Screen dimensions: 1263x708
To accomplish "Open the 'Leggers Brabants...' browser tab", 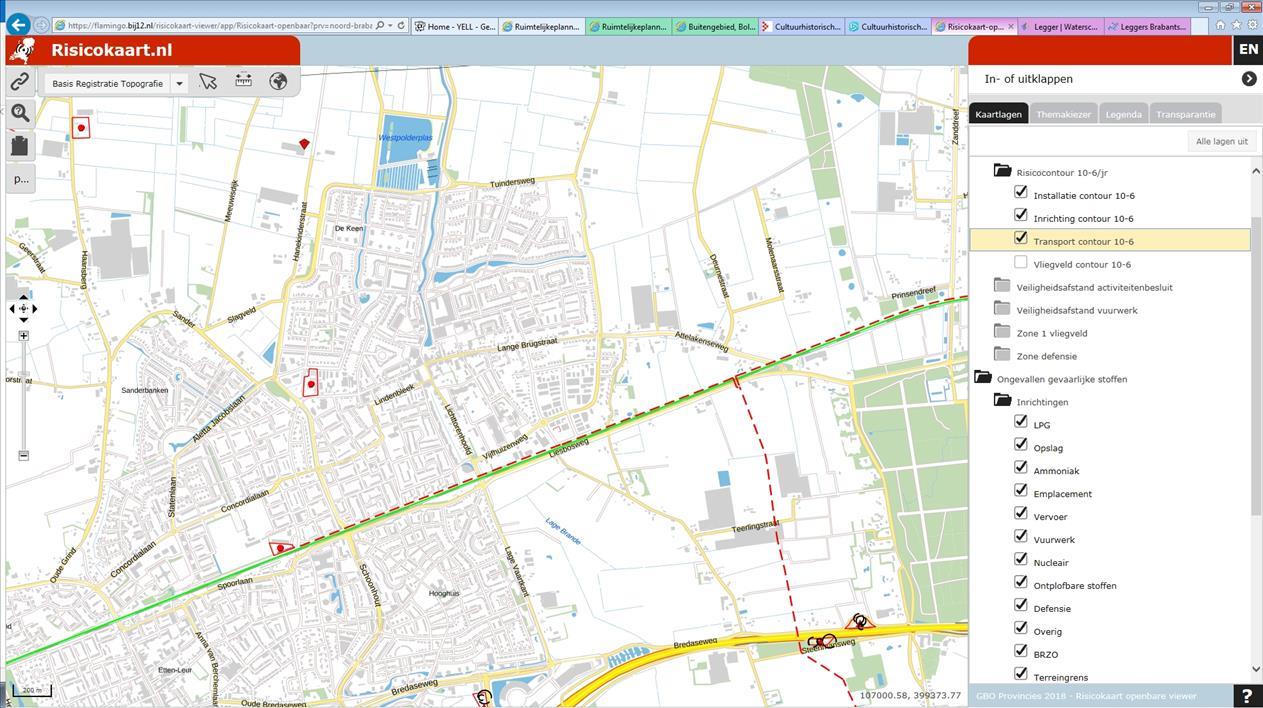I will pyautogui.click(x=1147, y=26).
